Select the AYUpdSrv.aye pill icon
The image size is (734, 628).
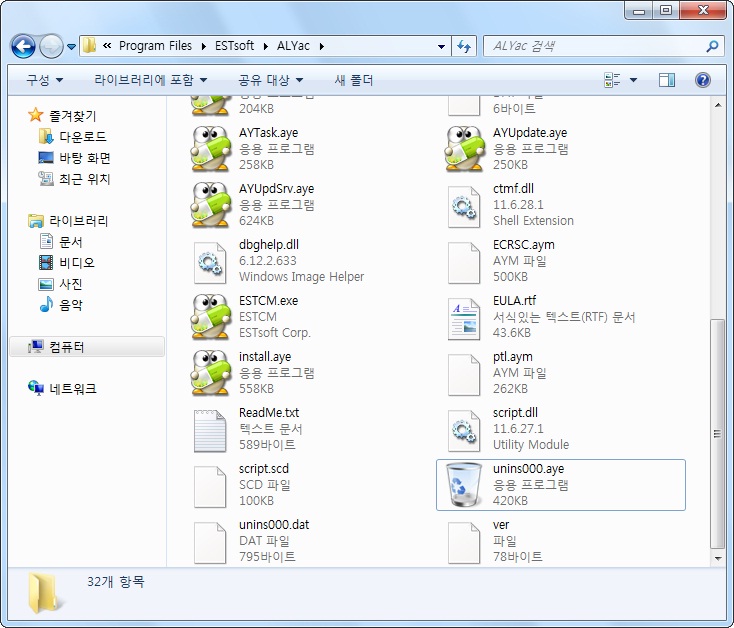pyautogui.click(x=211, y=205)
